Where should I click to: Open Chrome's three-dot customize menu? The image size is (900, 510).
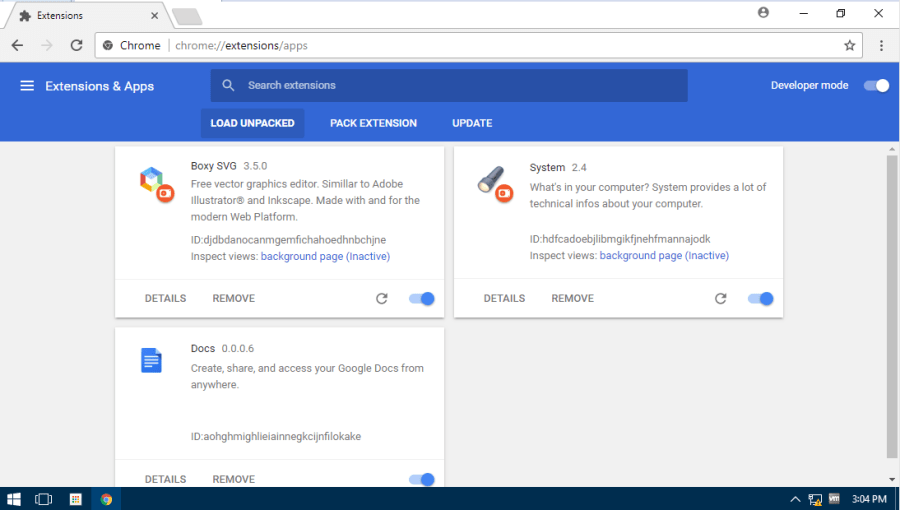(881, 45)
